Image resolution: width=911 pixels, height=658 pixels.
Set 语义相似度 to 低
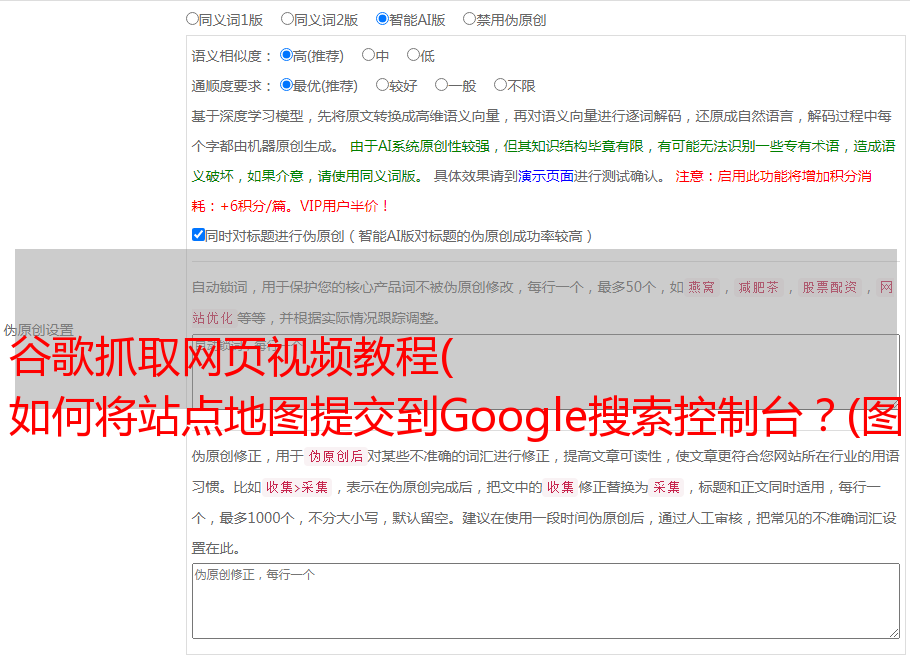coord(413,55)
